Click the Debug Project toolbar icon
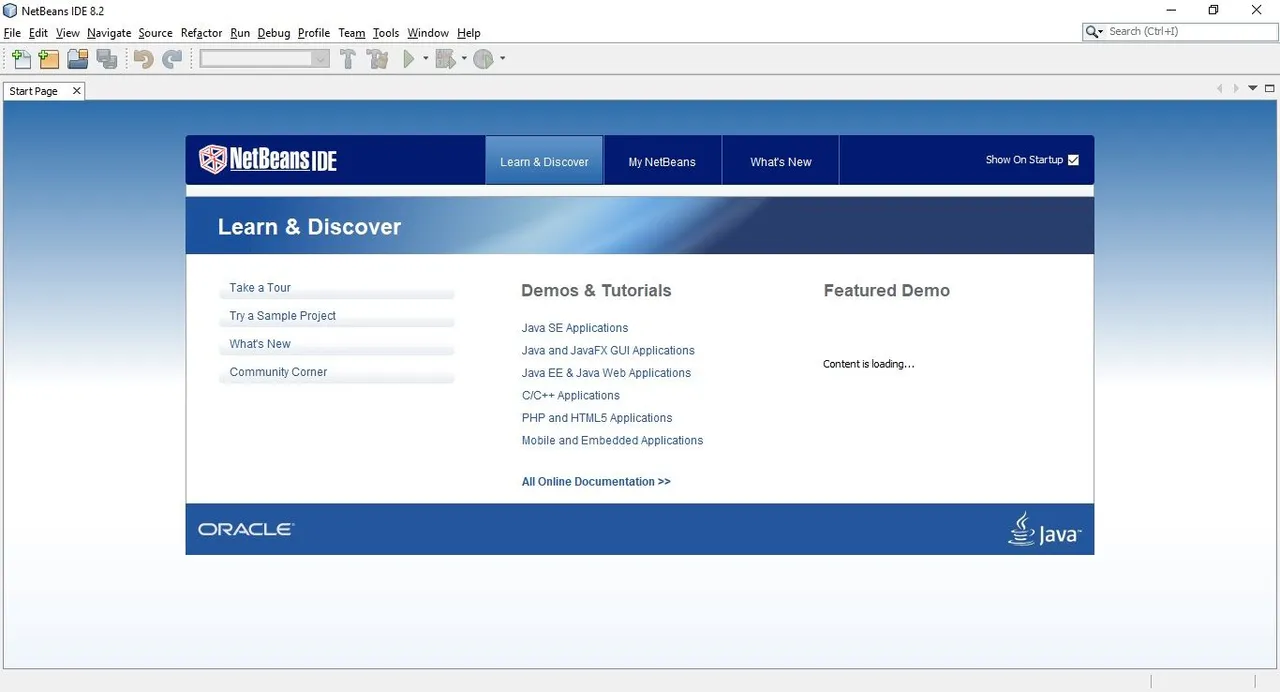 tap(445, 59)
